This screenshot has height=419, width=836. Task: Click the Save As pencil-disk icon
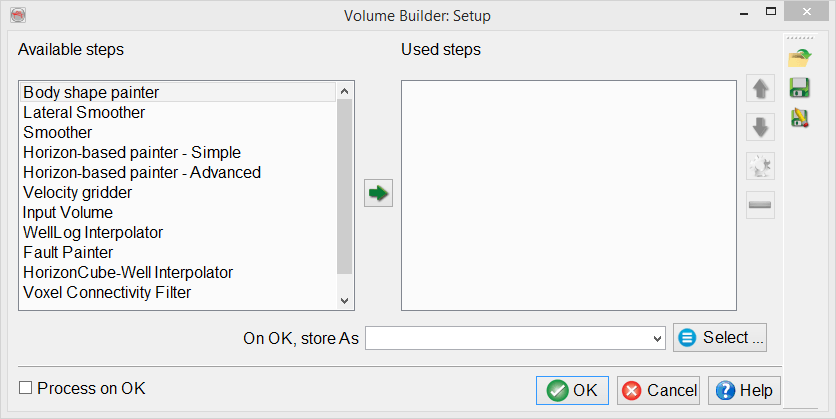click(x=800, y=117)
